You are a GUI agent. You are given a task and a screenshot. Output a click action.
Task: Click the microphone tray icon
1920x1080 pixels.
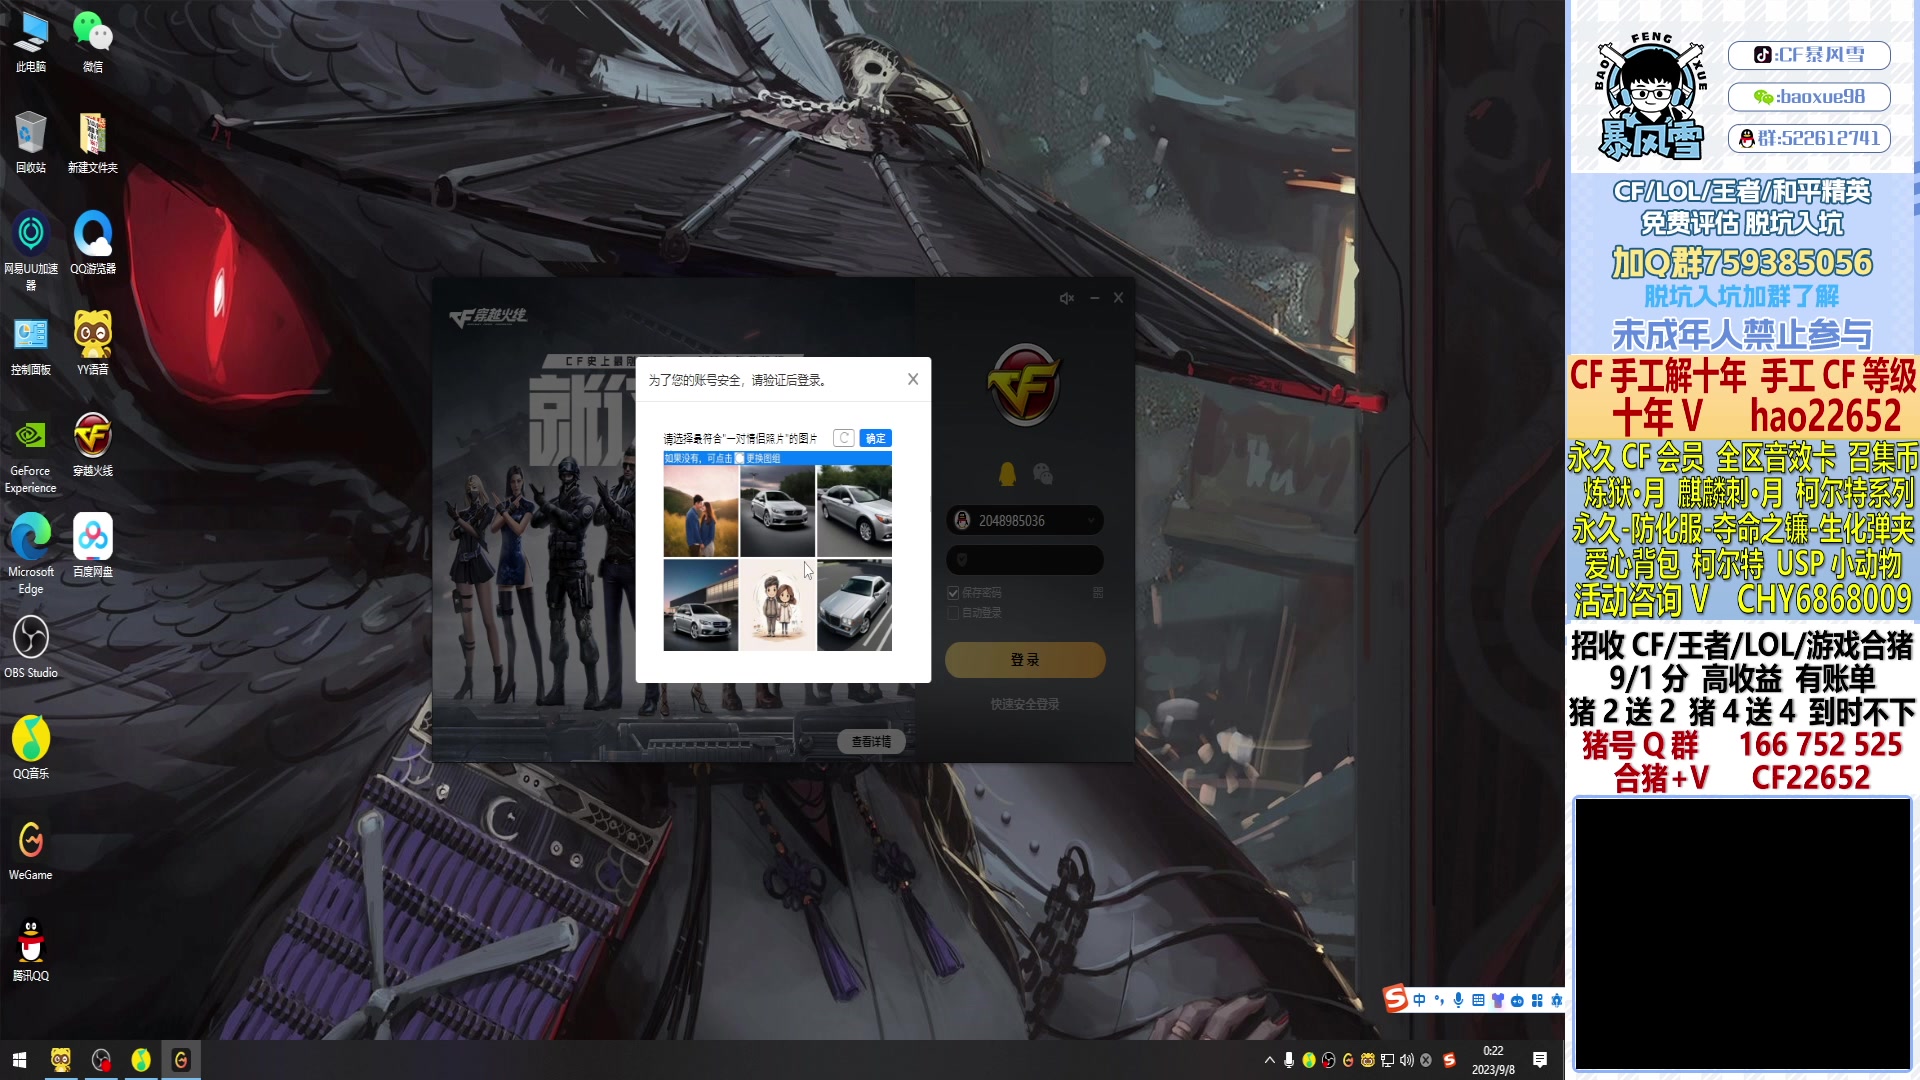(1289, 1060)
